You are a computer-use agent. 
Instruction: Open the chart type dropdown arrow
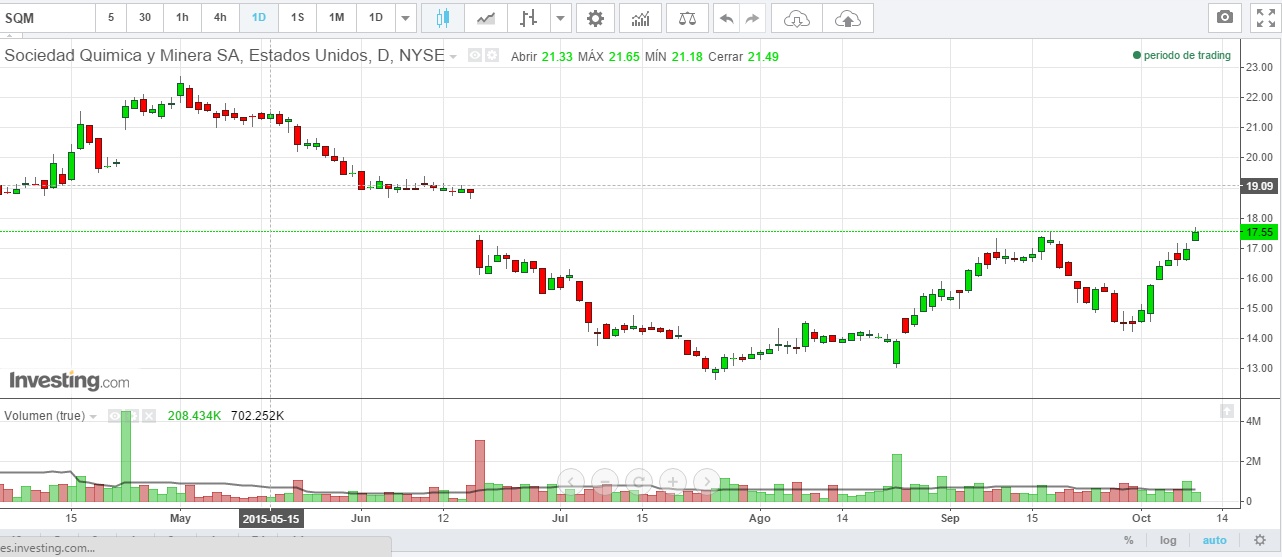coord(561,18)
